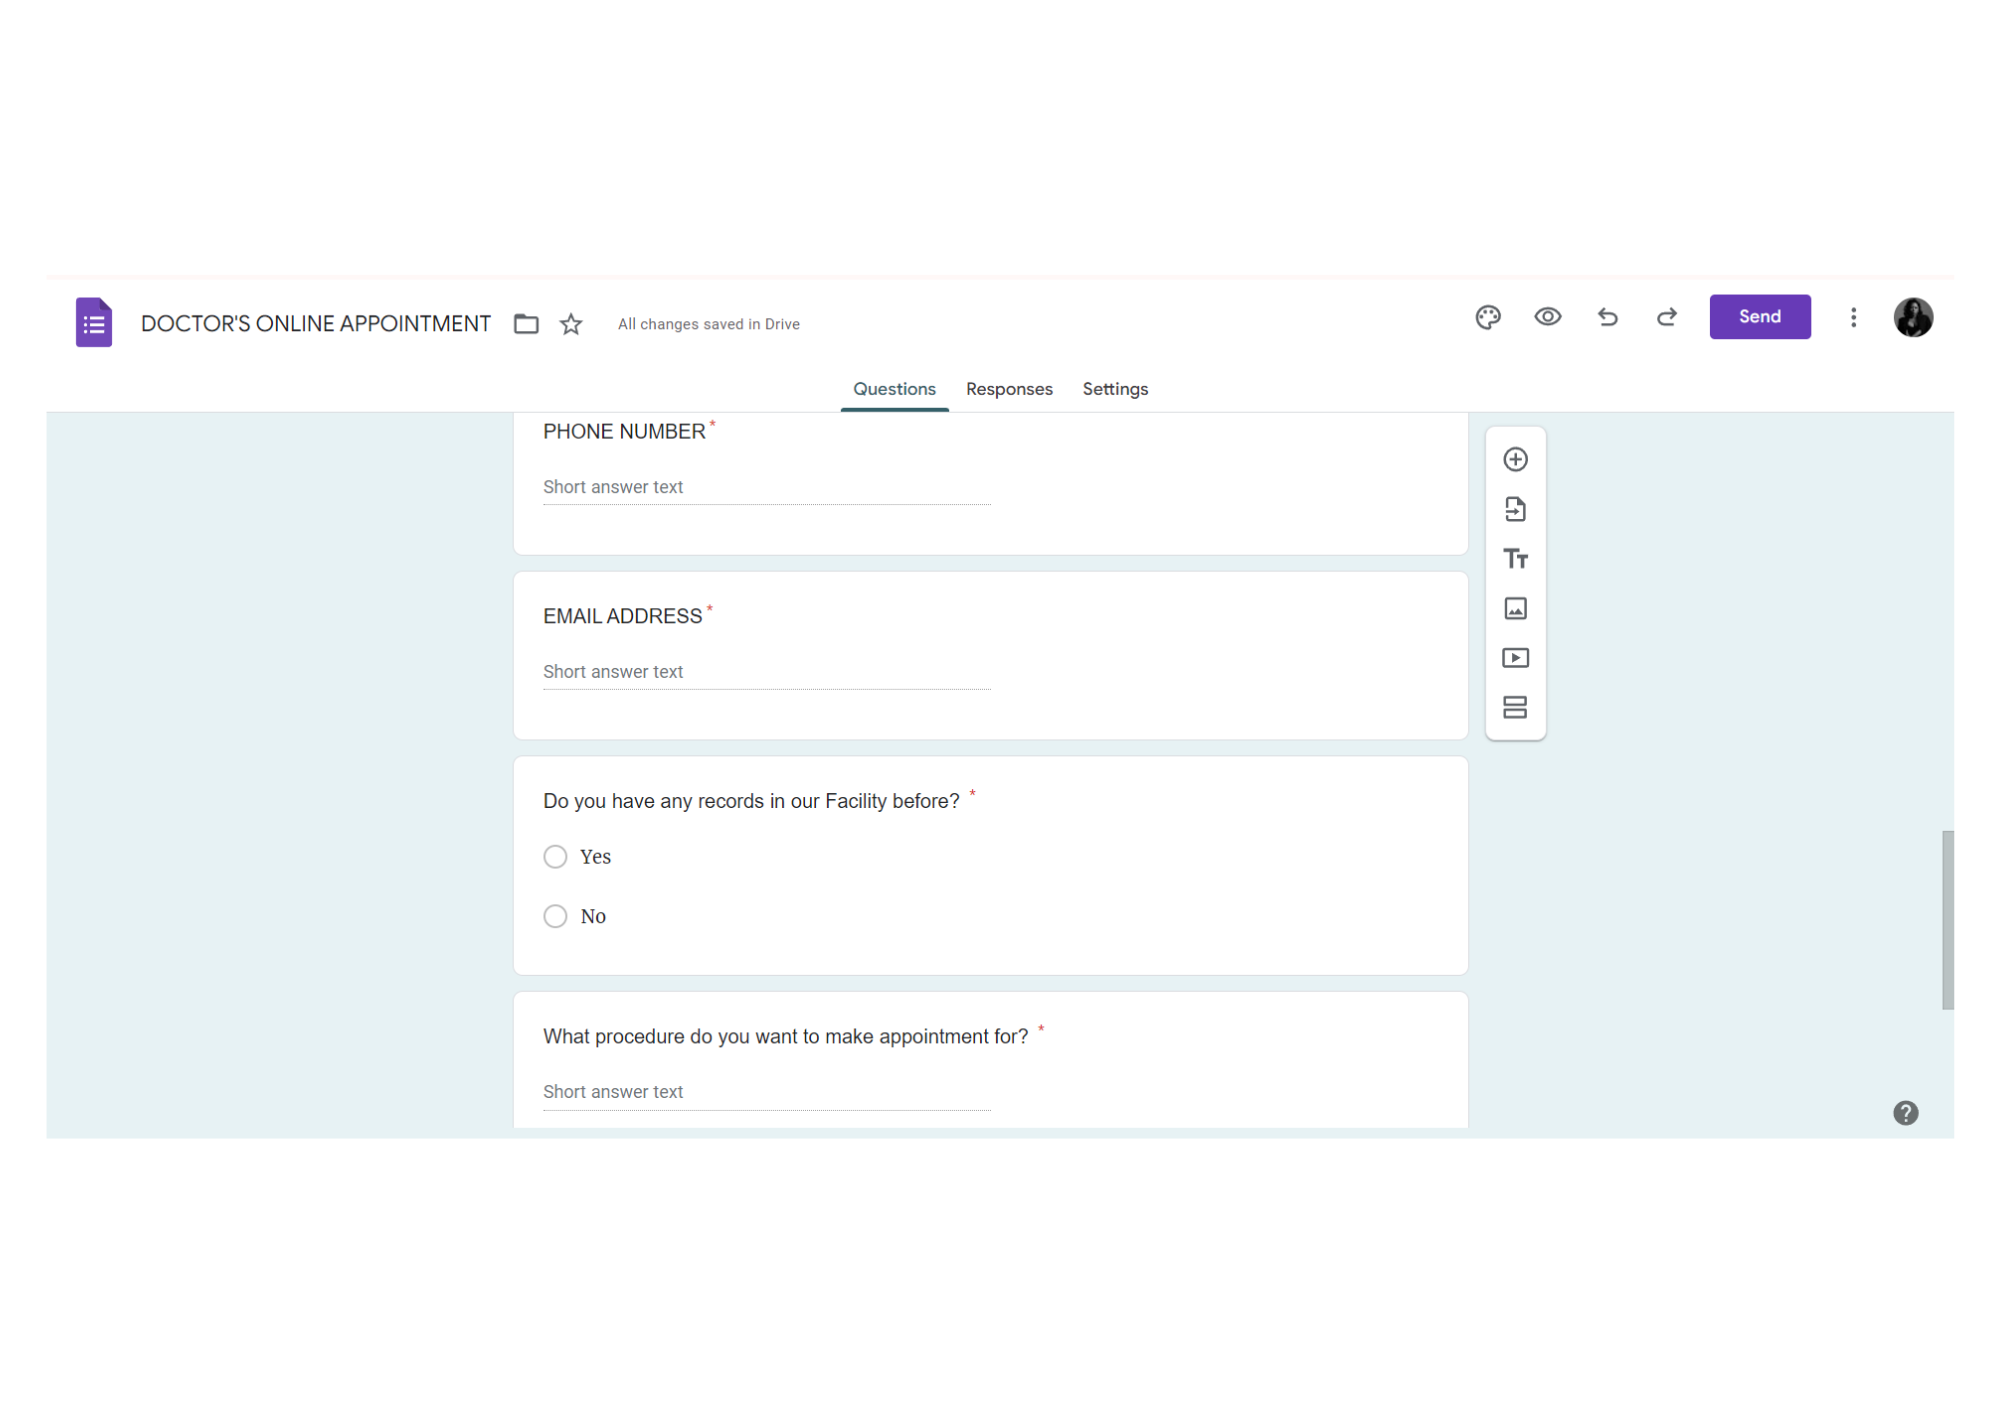This screenshot has width=2000, height=1414.
Task: Click the Import questions icon
Action: pyautogui.click(x=1515, y=509)
